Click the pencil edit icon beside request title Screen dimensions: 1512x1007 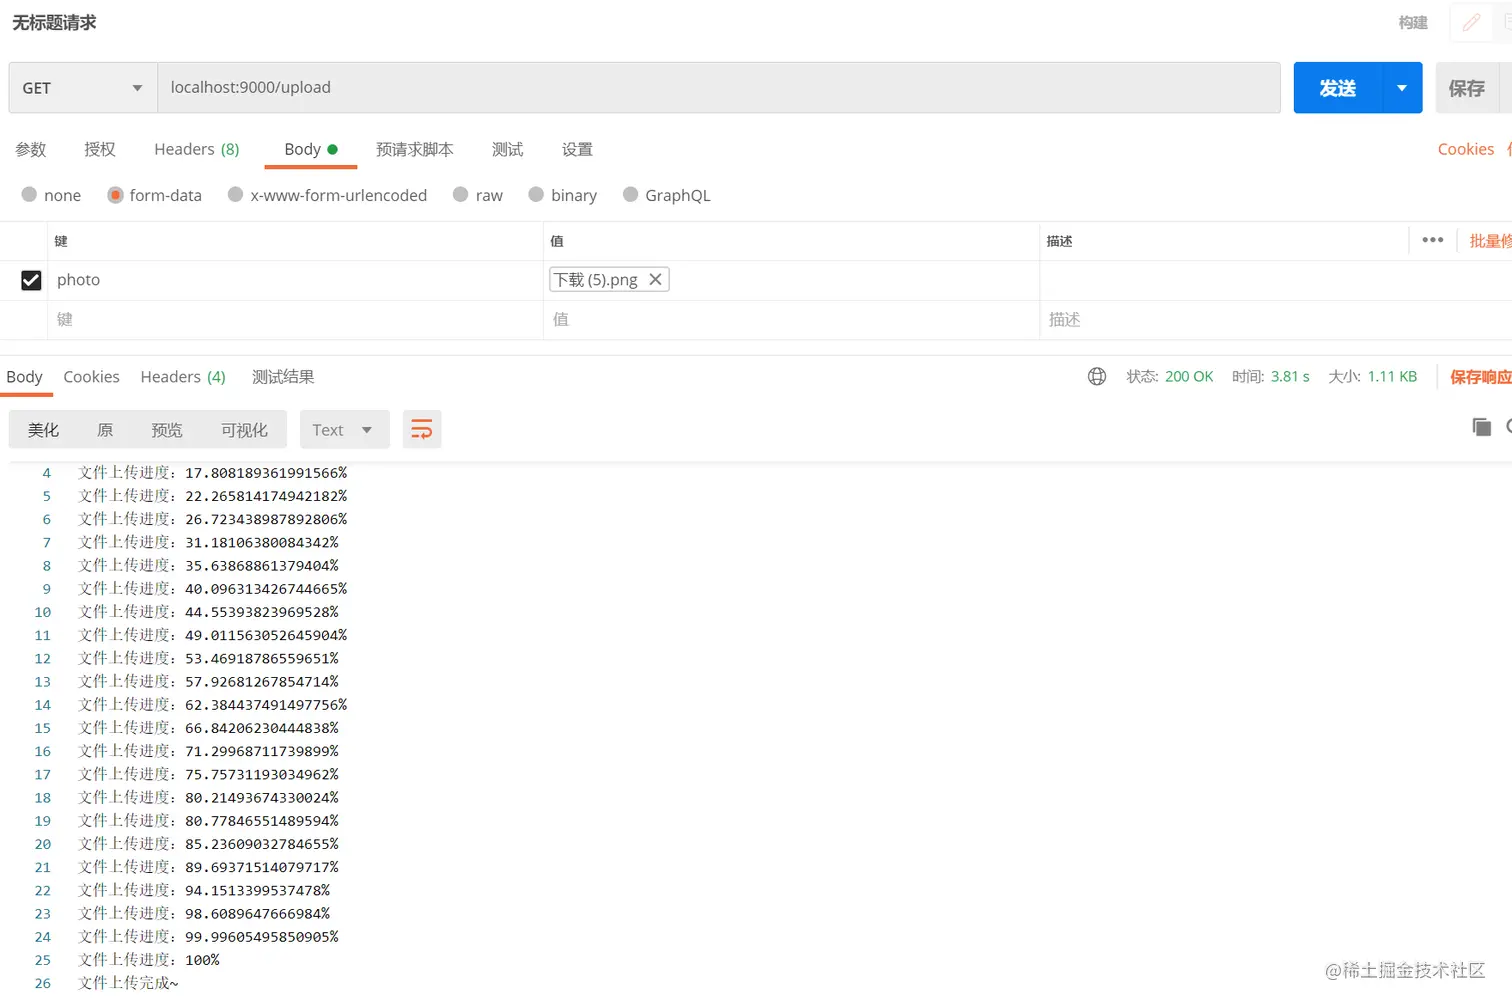pos(1471,23)
